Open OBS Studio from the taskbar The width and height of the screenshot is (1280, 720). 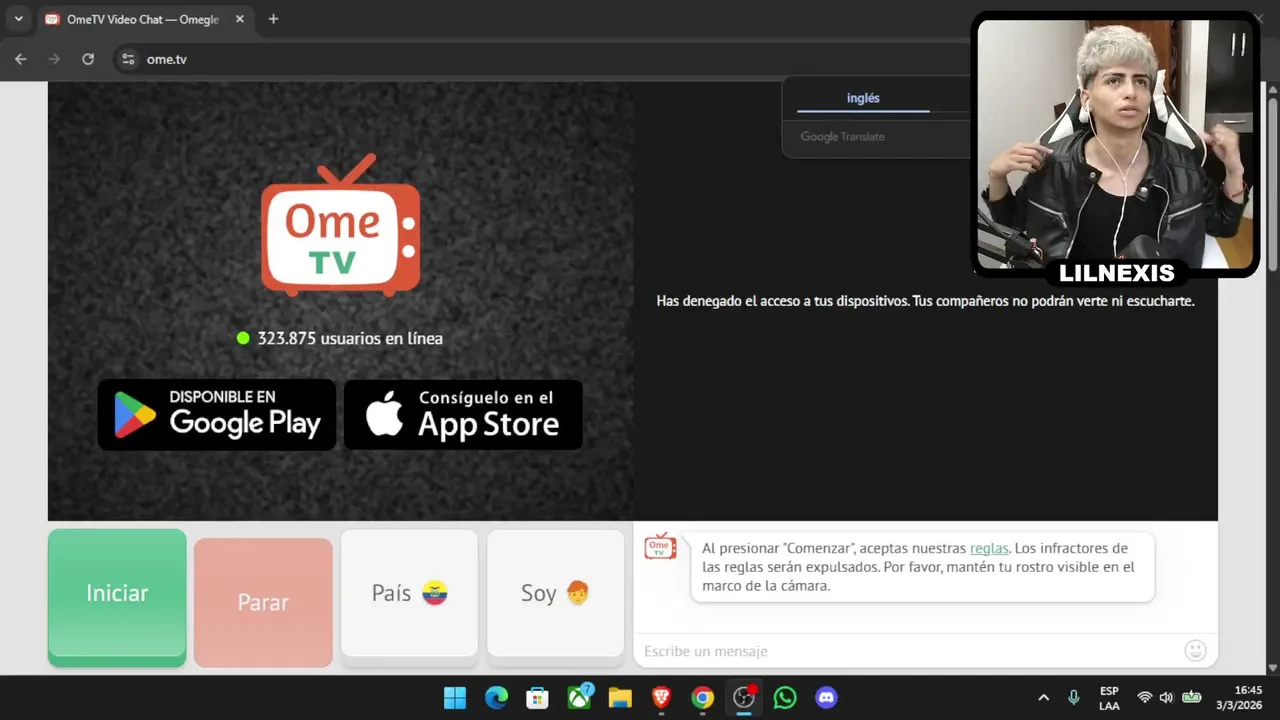pos(744,698)
